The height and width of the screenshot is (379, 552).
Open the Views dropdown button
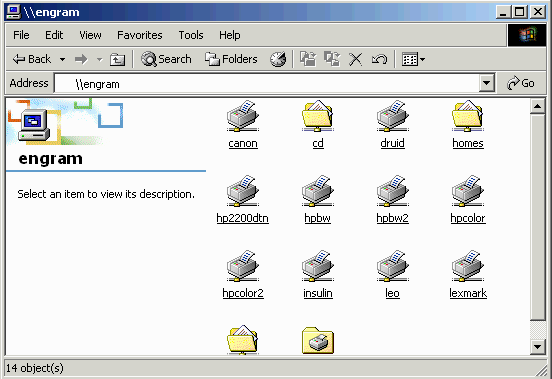[x=413, y=59]
